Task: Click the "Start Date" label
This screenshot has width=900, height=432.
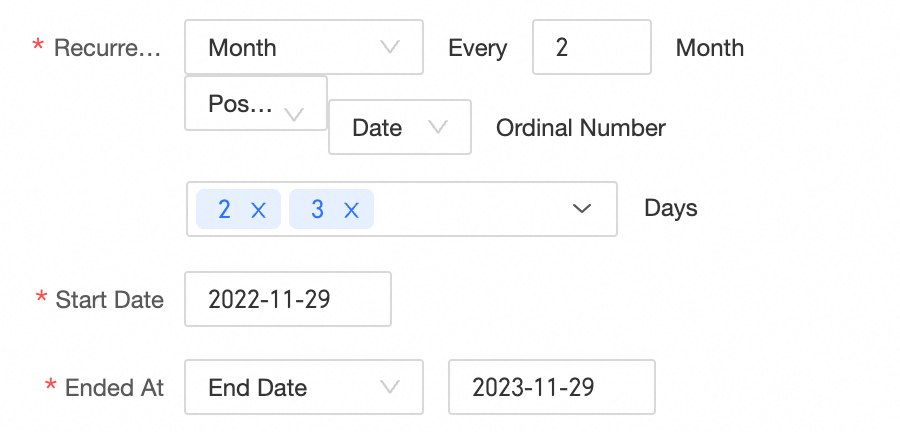Action: [109, 300]
